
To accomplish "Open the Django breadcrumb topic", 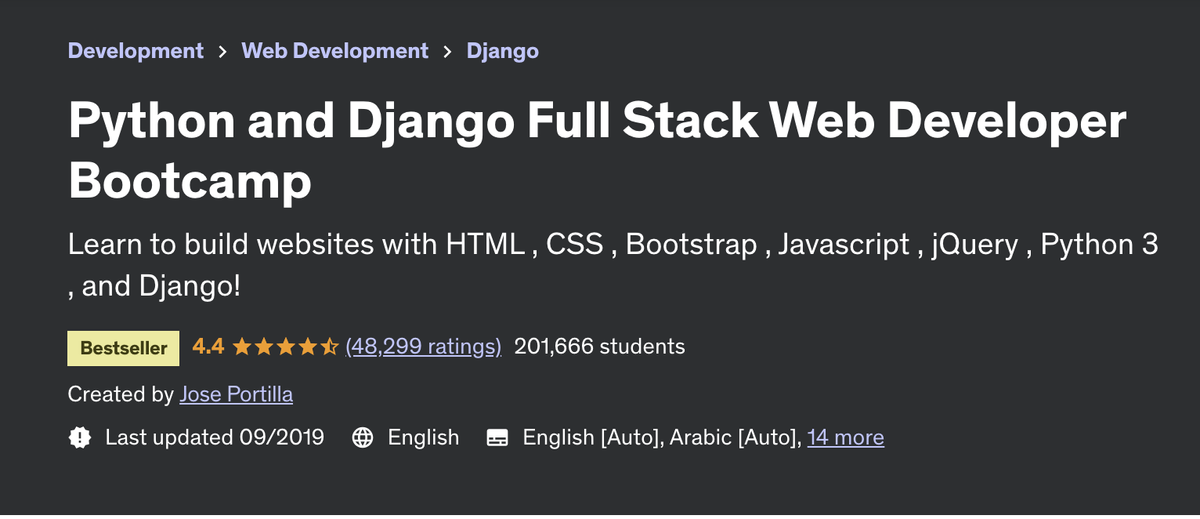I will pos(502,50).
